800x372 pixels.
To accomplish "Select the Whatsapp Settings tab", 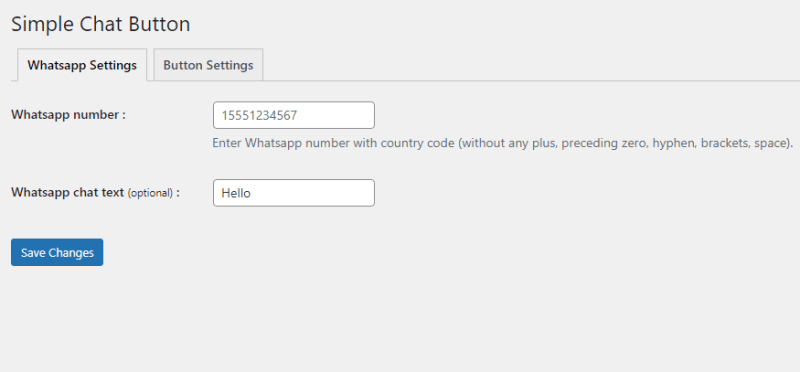I will coord(82,65).
